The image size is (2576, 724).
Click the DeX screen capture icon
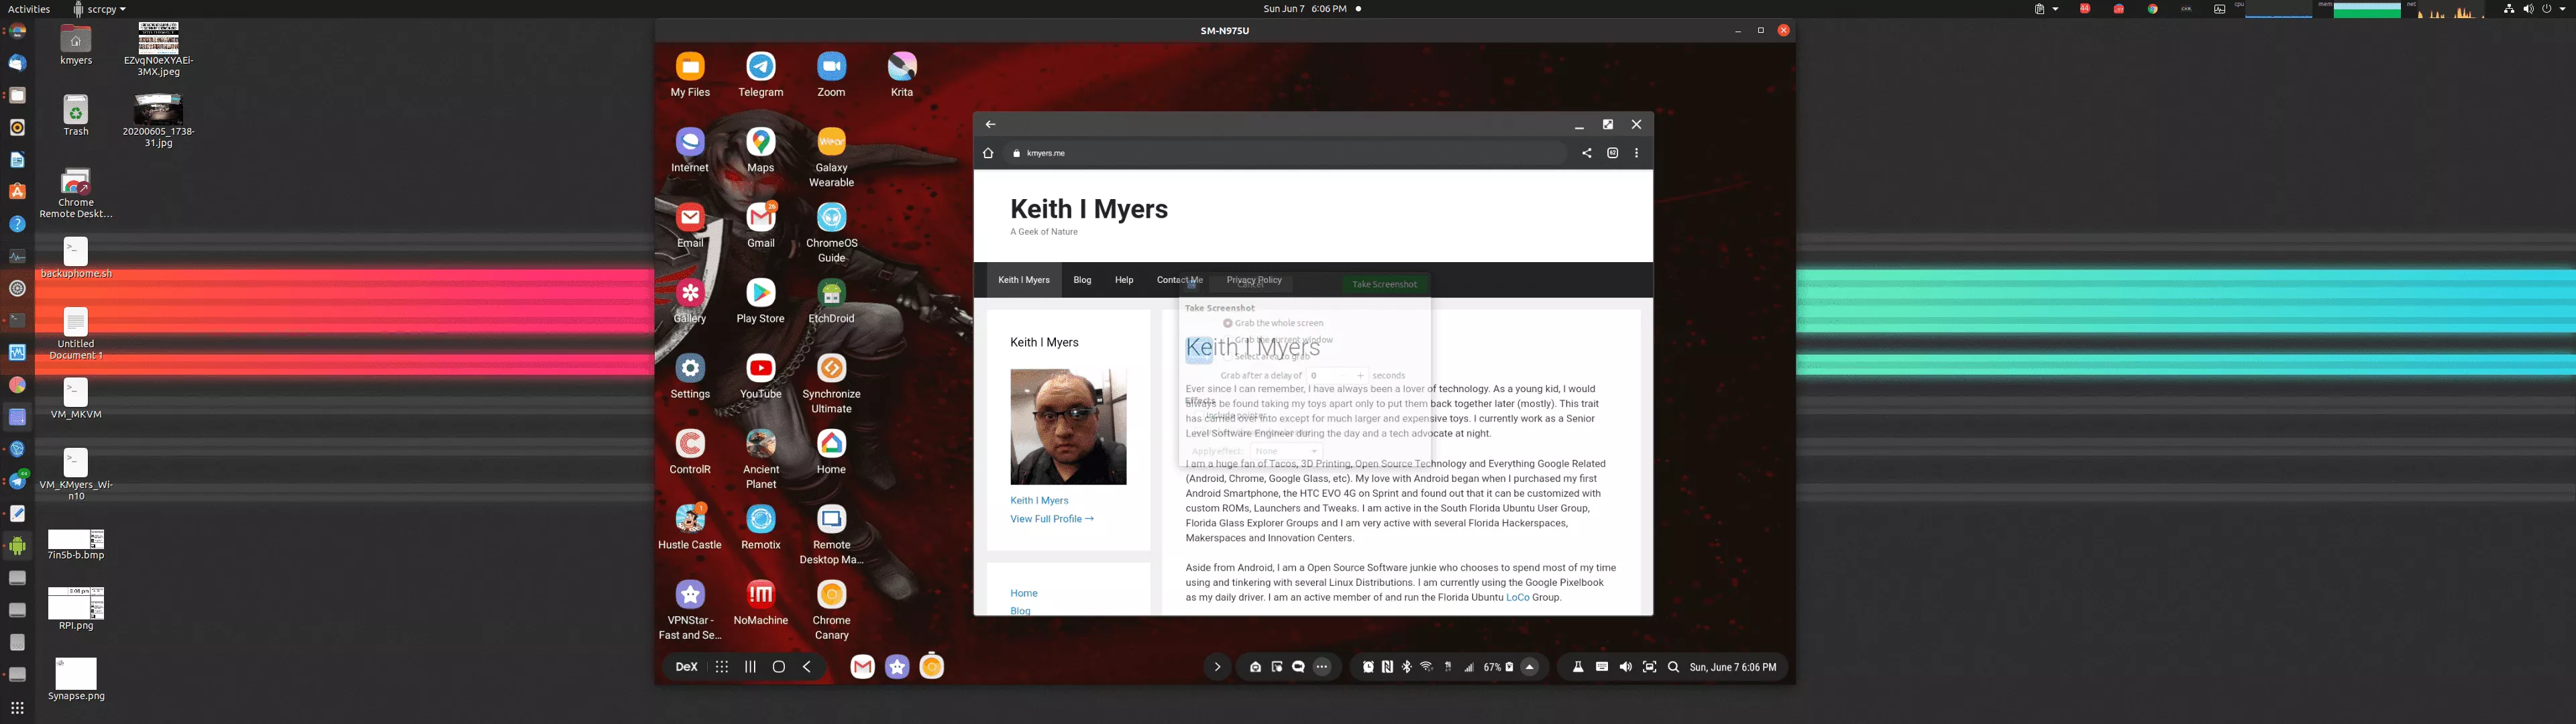click(1649, 667)
